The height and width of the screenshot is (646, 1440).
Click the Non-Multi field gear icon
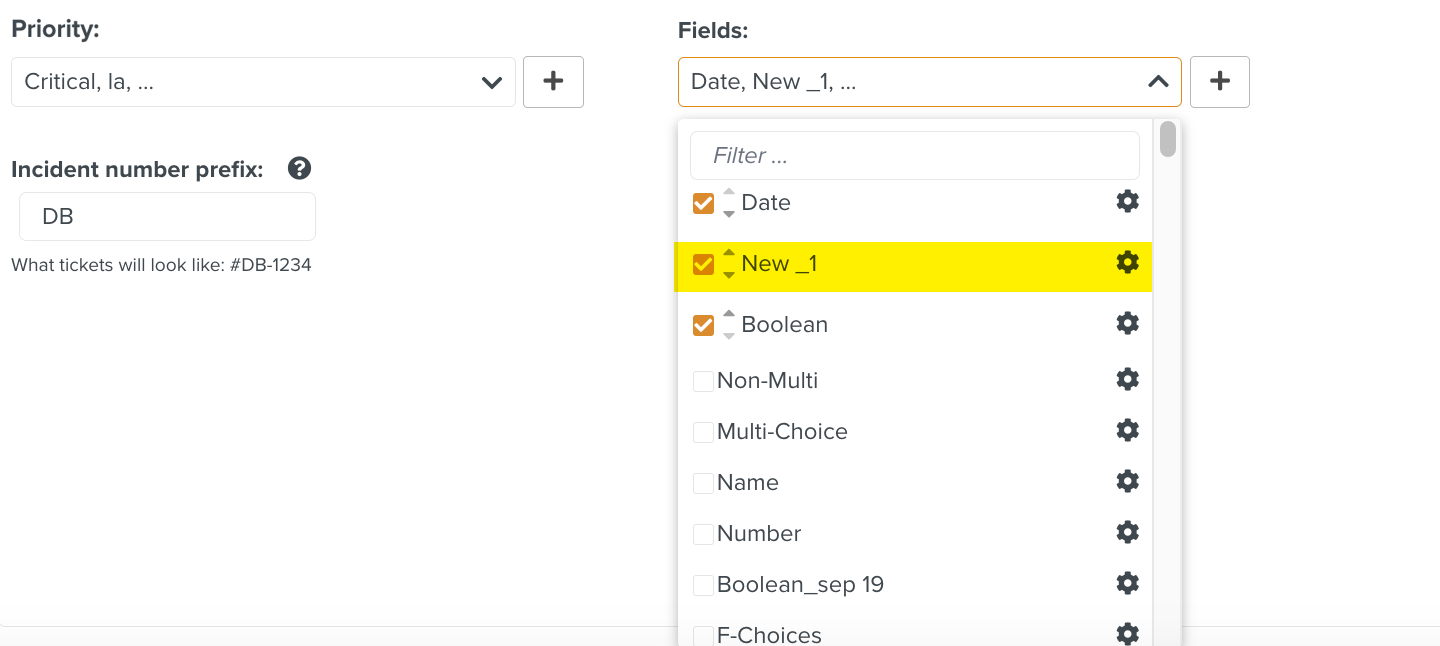pos(1127,379)
